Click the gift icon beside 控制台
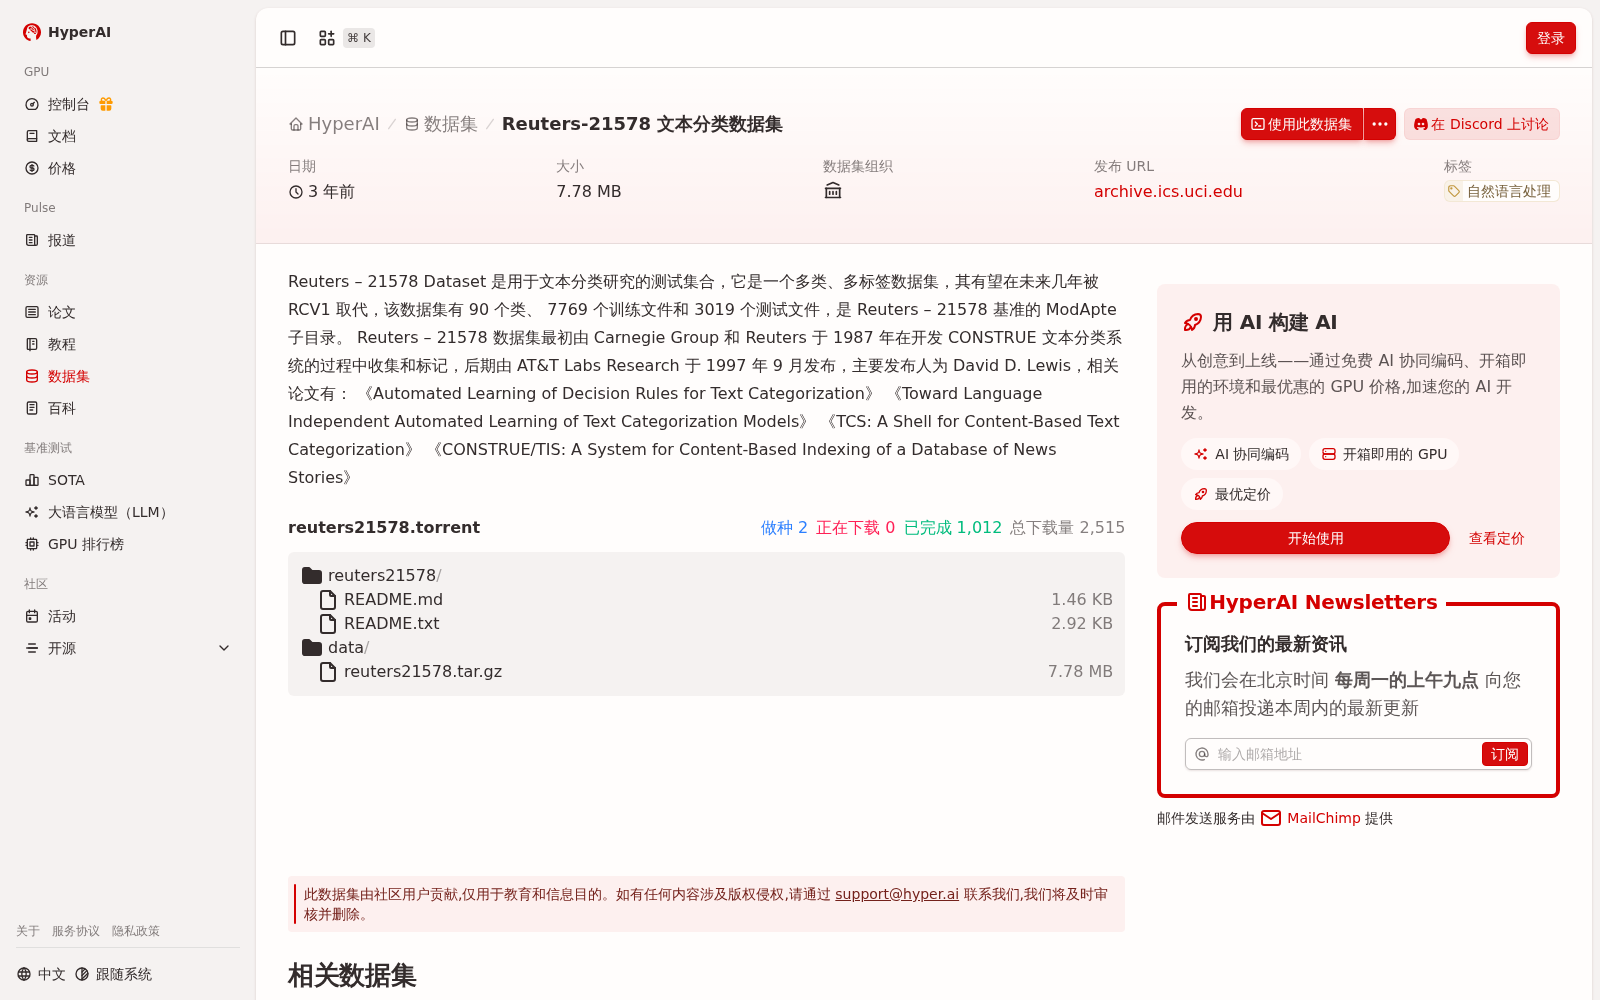Viewport: 1600px width, 1000px height. point(106,104)
